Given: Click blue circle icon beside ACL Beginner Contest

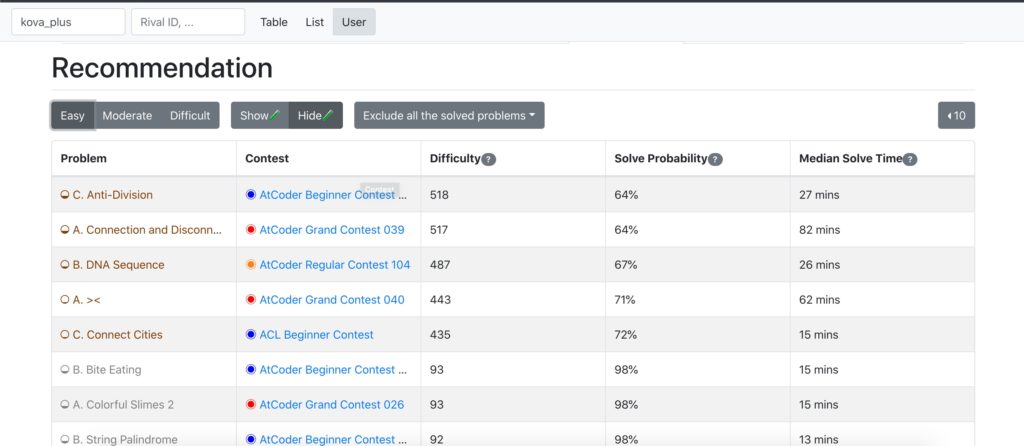Looking at the screenshot, I should [251, 335].
